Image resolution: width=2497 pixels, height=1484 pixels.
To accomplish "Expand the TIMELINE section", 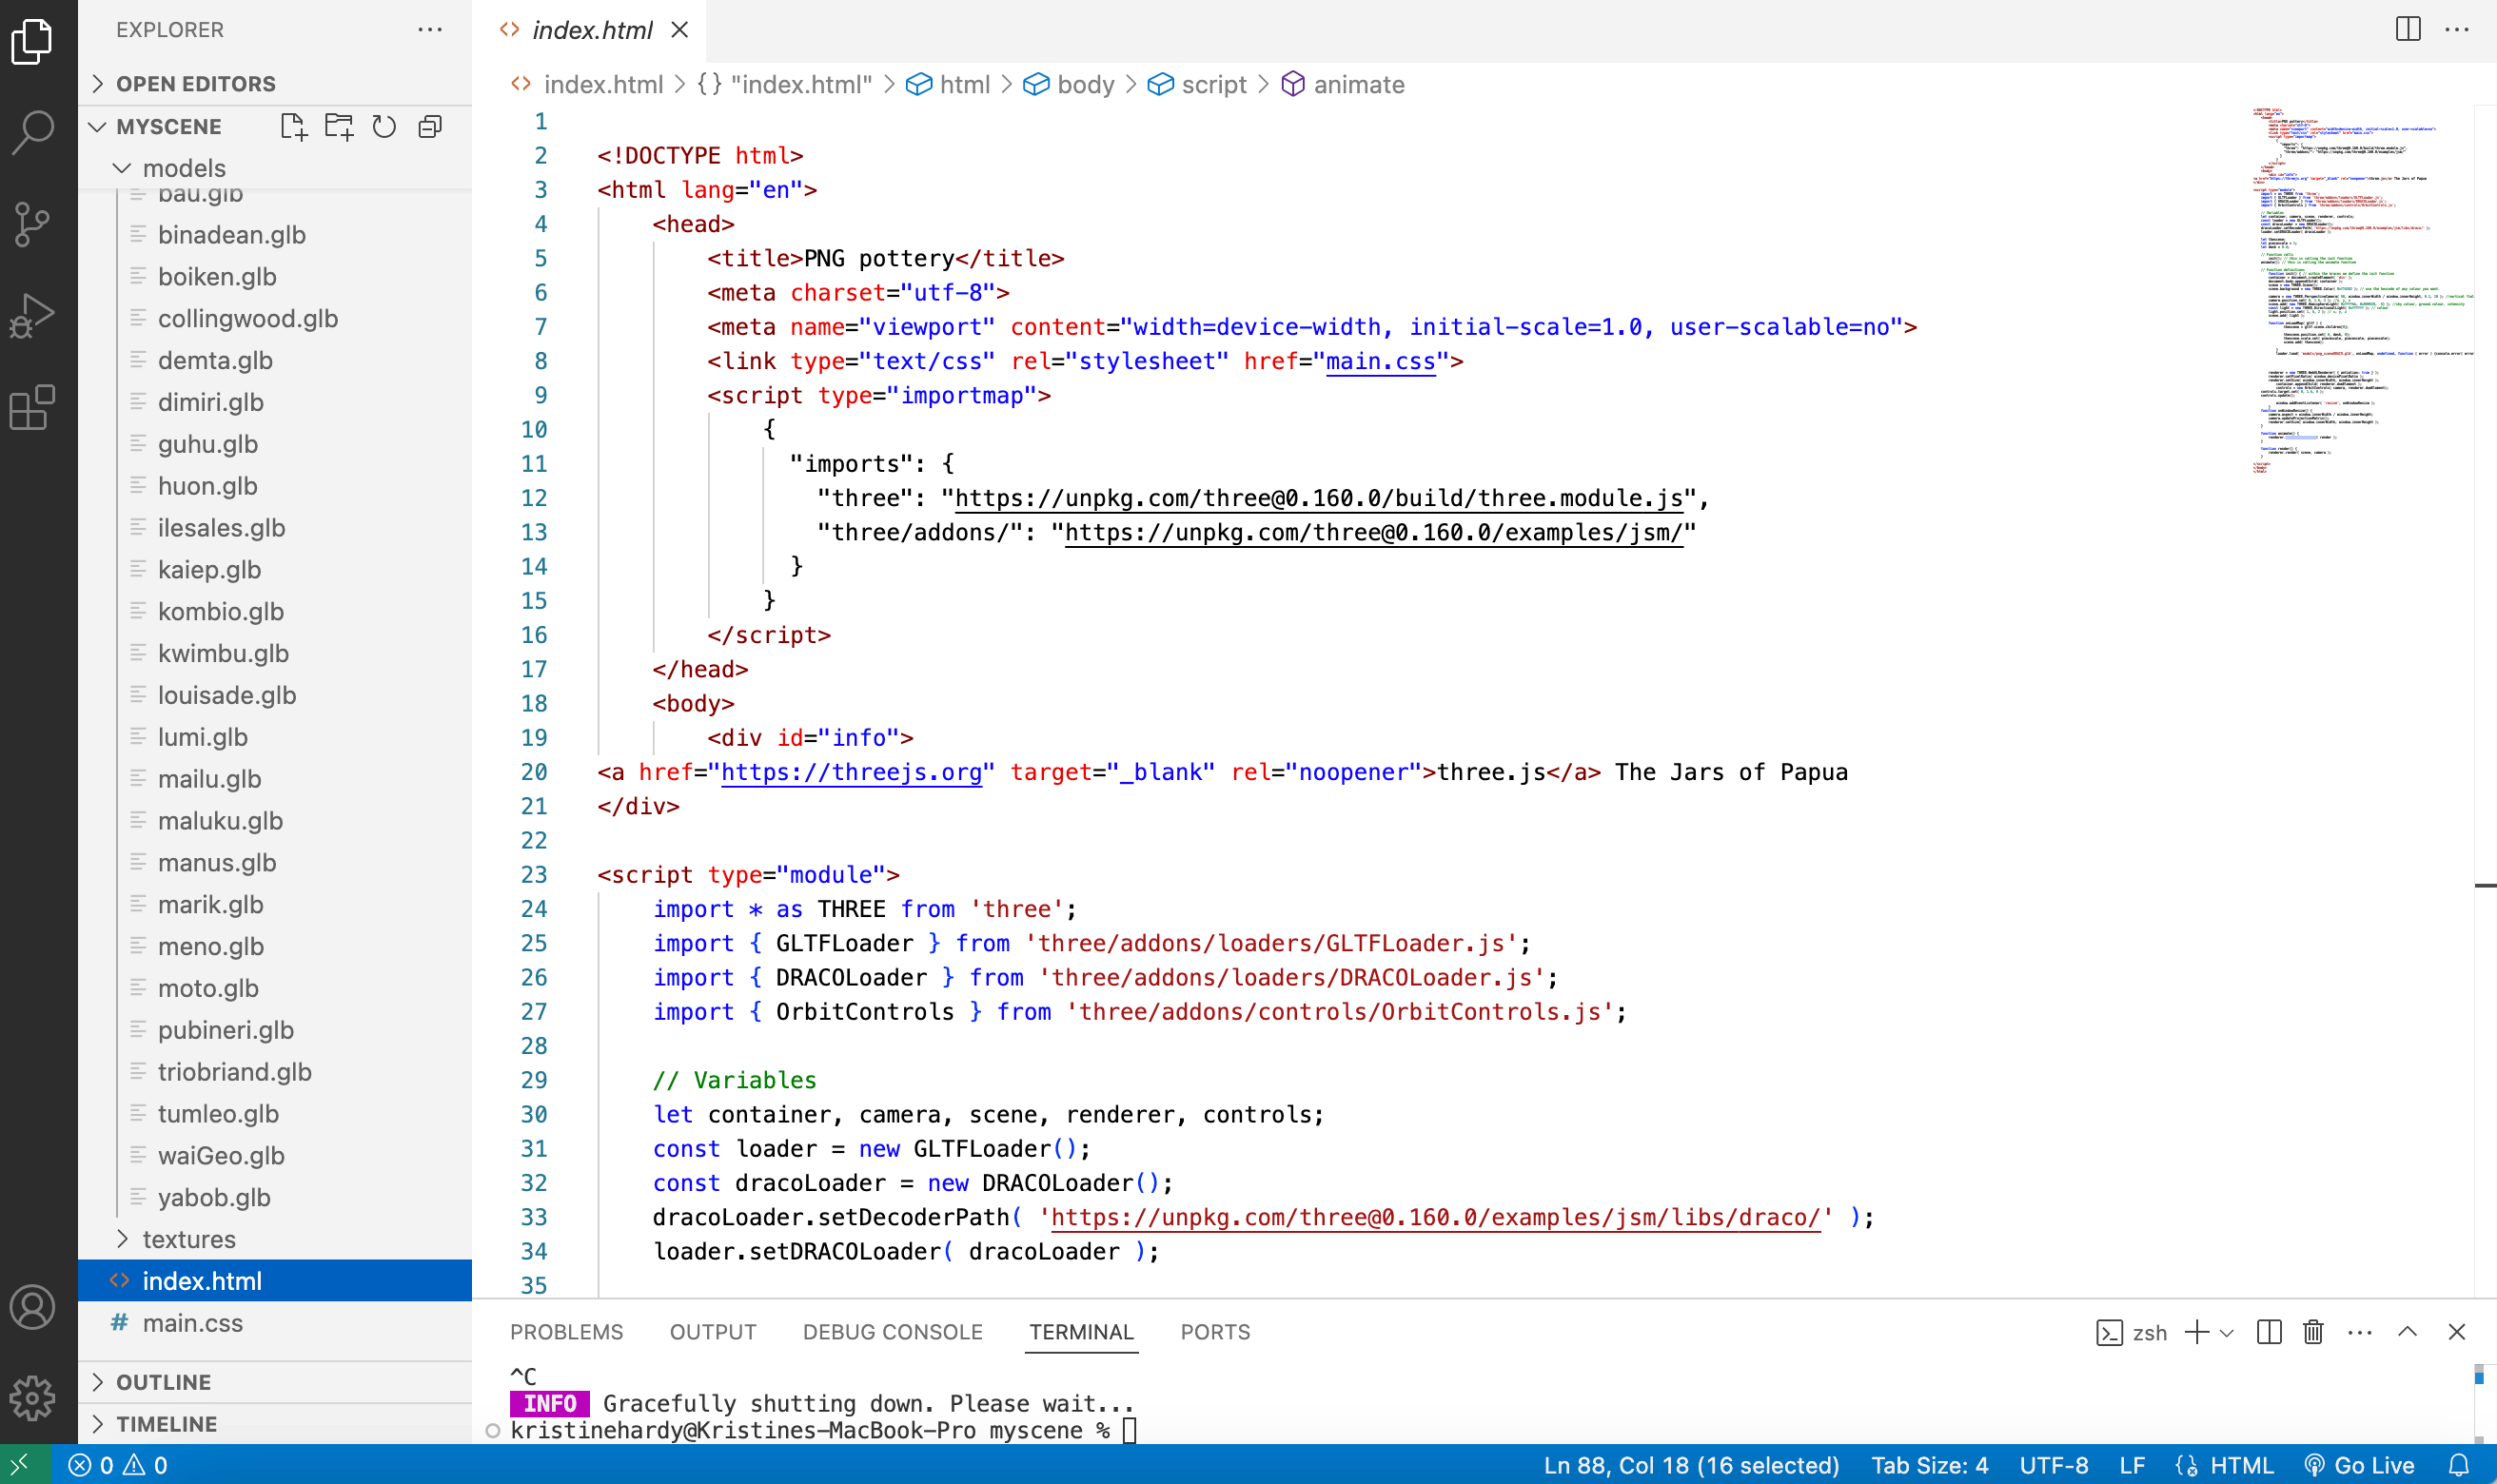I will 275,1424.
